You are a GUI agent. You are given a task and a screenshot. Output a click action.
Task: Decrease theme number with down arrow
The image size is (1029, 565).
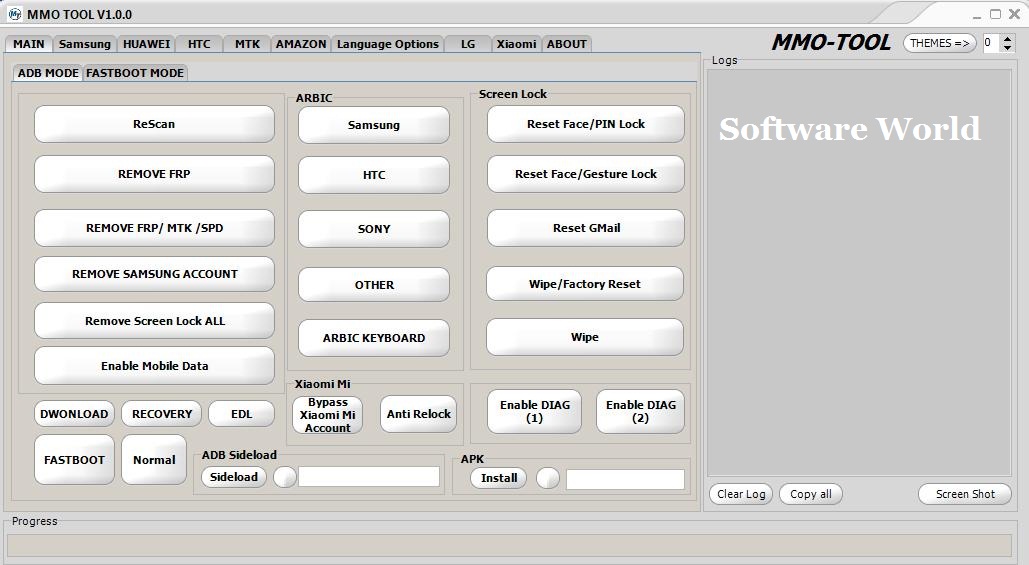(1008, 49)
